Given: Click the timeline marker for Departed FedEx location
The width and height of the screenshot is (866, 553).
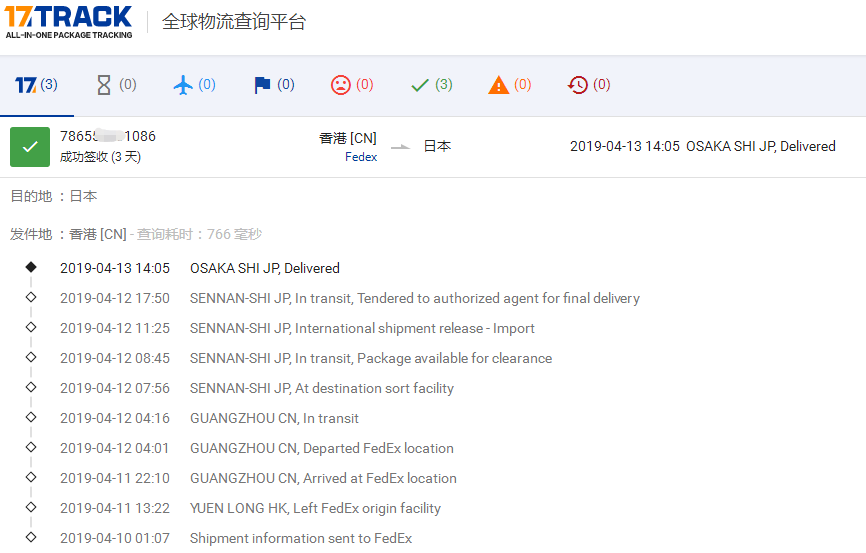Looking at the screenshot, I should pos(31,447).
